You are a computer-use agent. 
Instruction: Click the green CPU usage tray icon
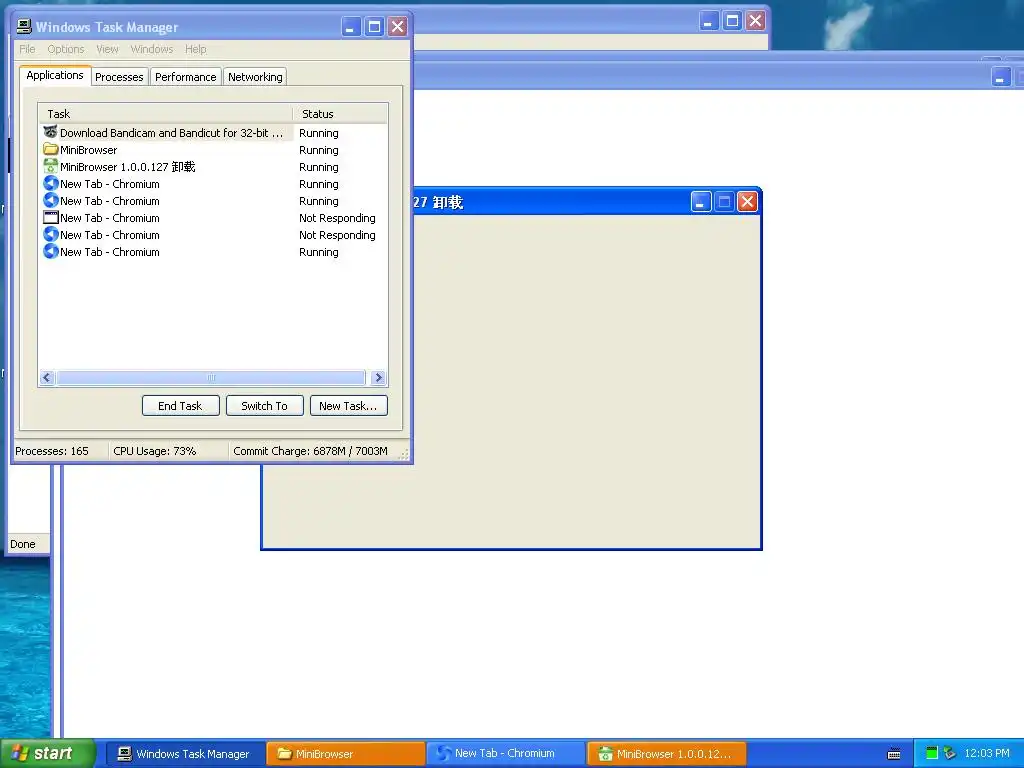(x=932, y=753)
